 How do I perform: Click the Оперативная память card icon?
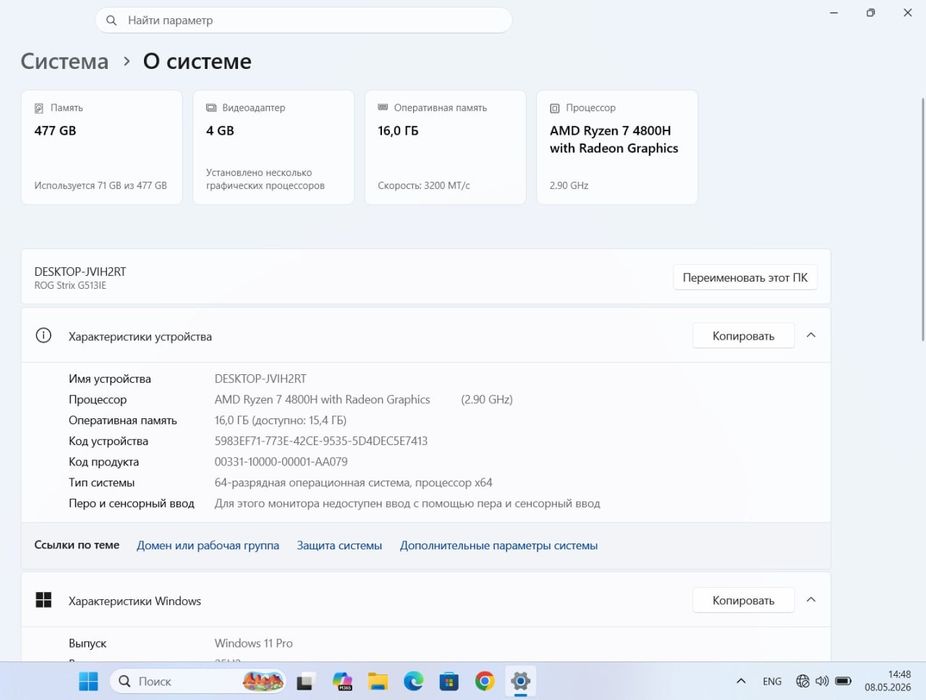[x=383, y=108]
